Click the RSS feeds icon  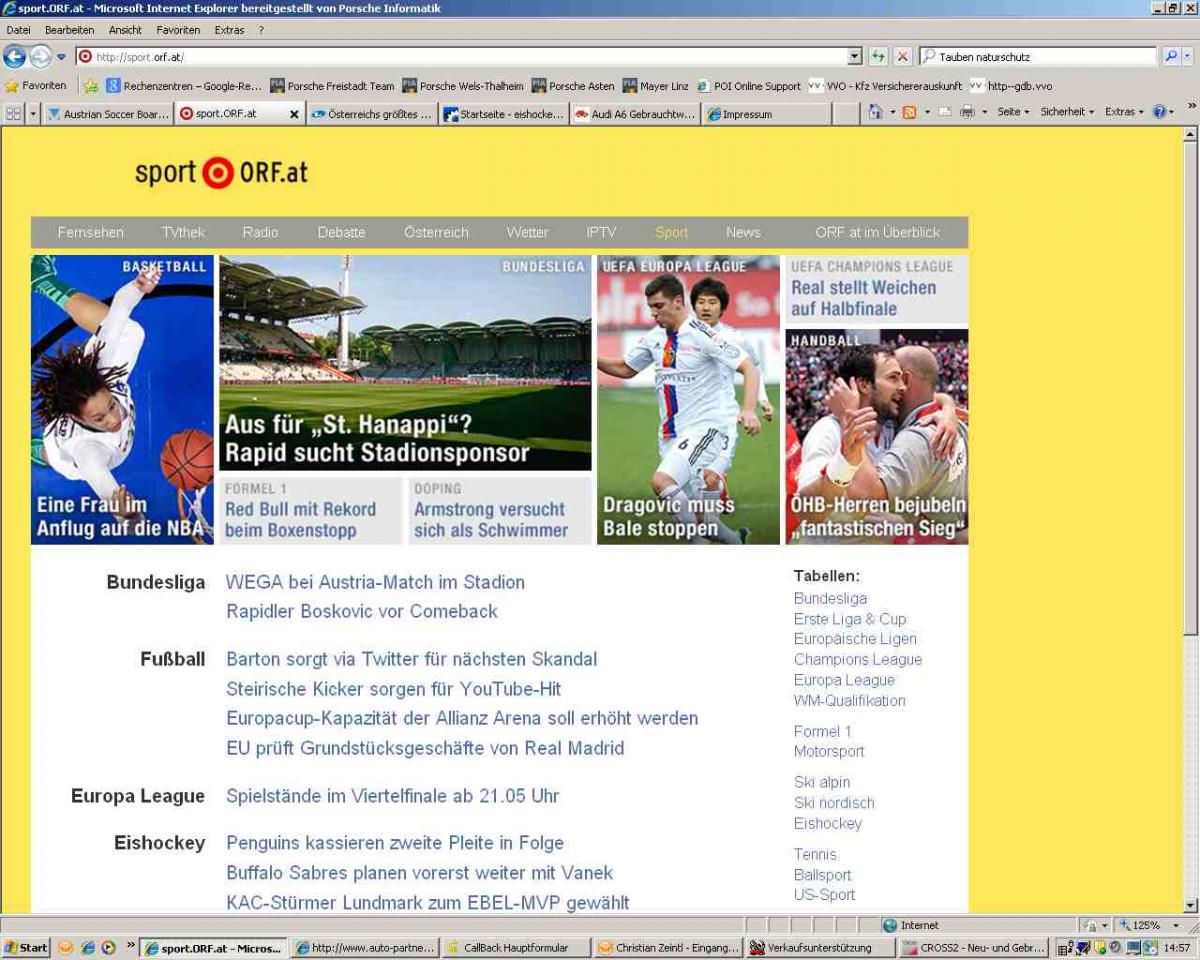pyautogui.click(x=909, y=112)
